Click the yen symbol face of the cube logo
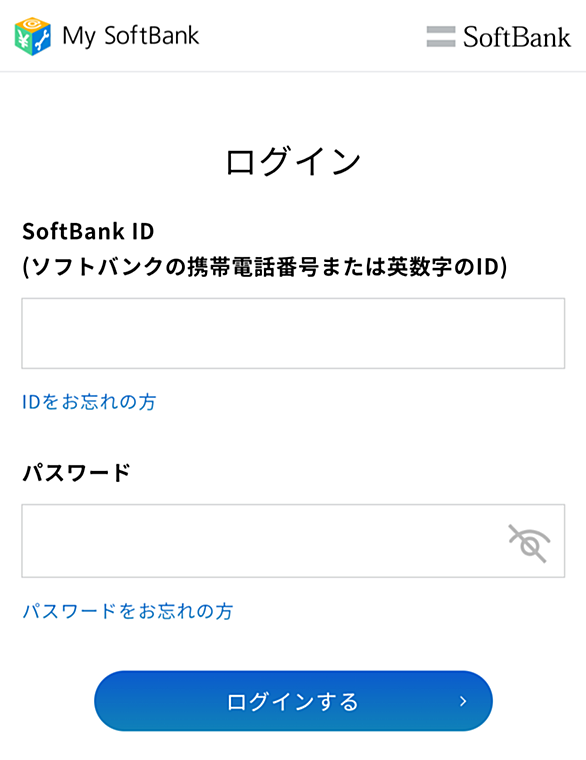This screenshot has height=760, width=586. (23, 41)
